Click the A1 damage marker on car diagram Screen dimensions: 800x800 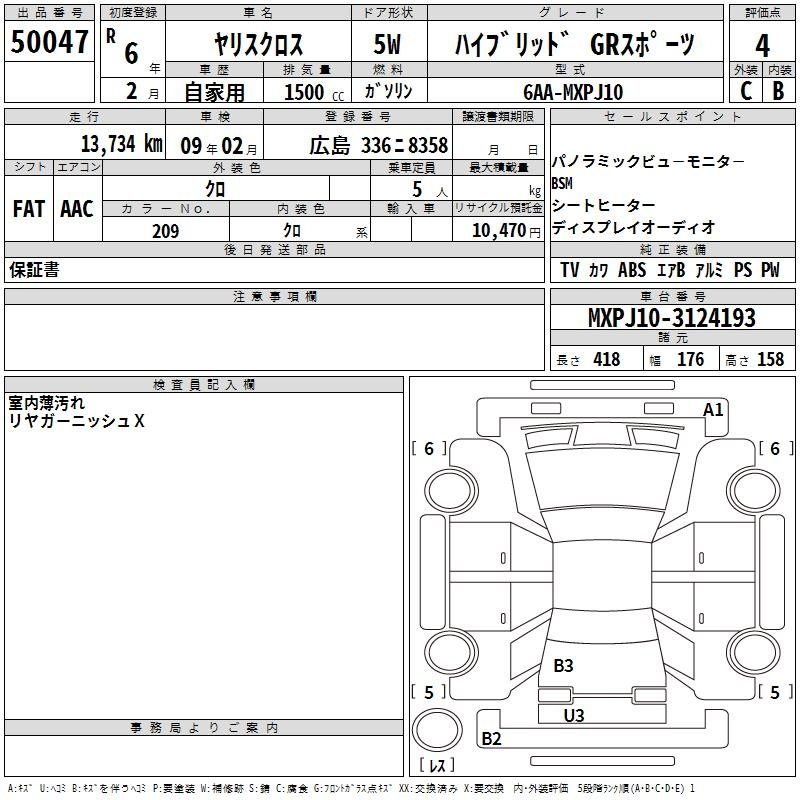click(713, 409)
